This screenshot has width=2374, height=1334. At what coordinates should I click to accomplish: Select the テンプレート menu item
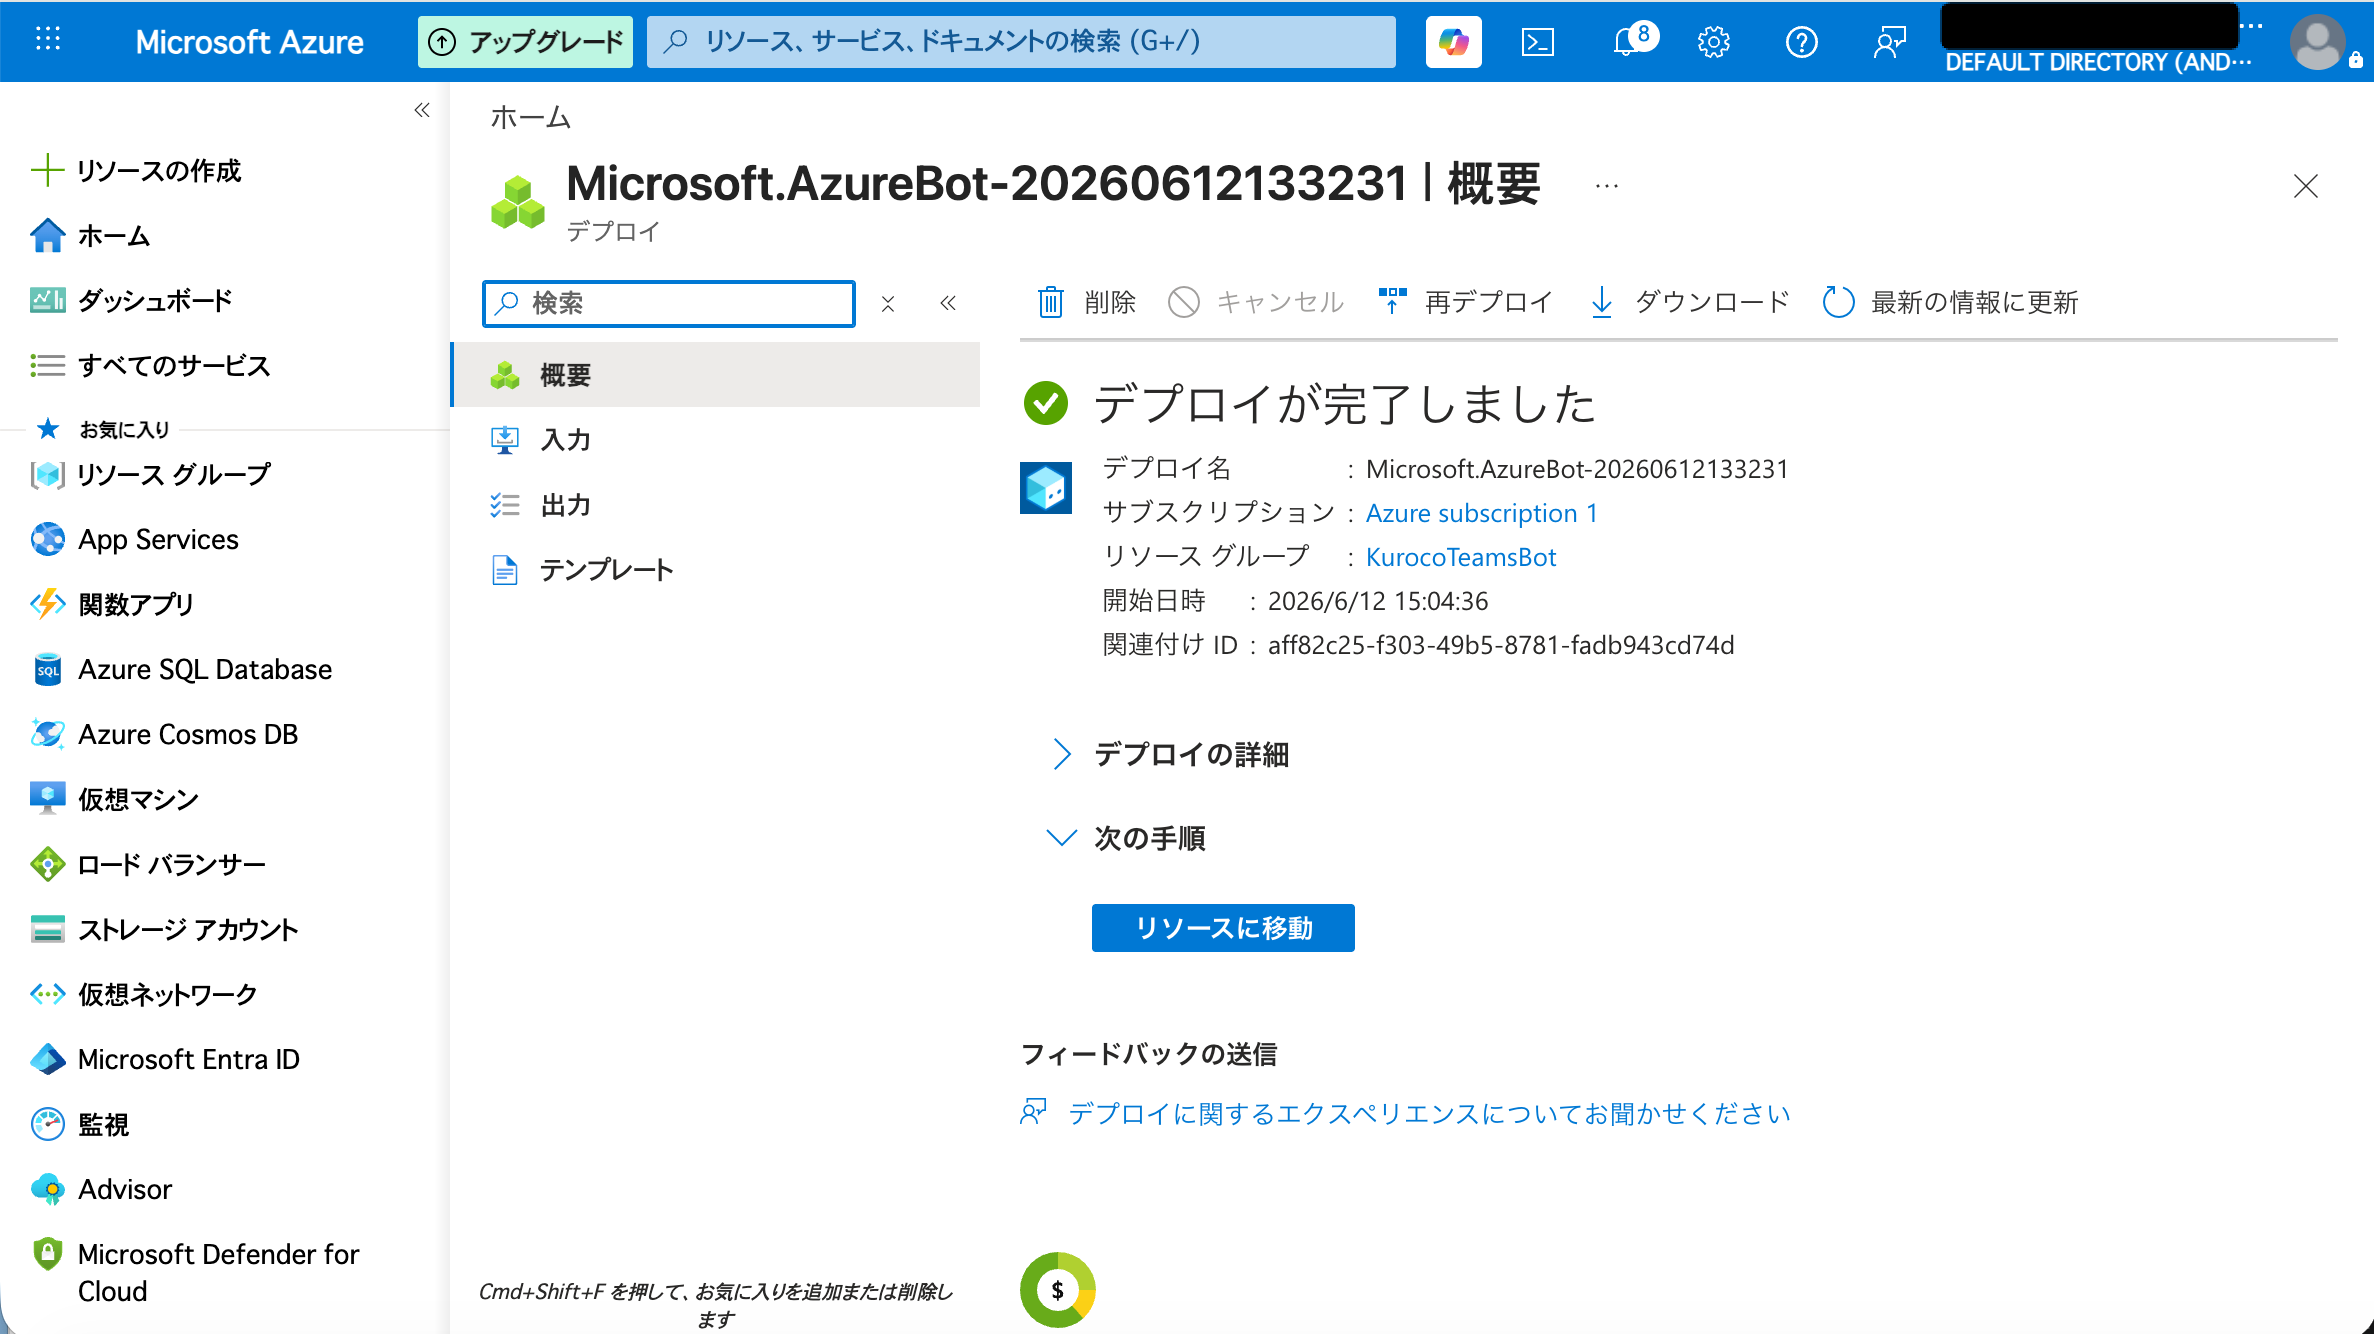pos(716,570)
